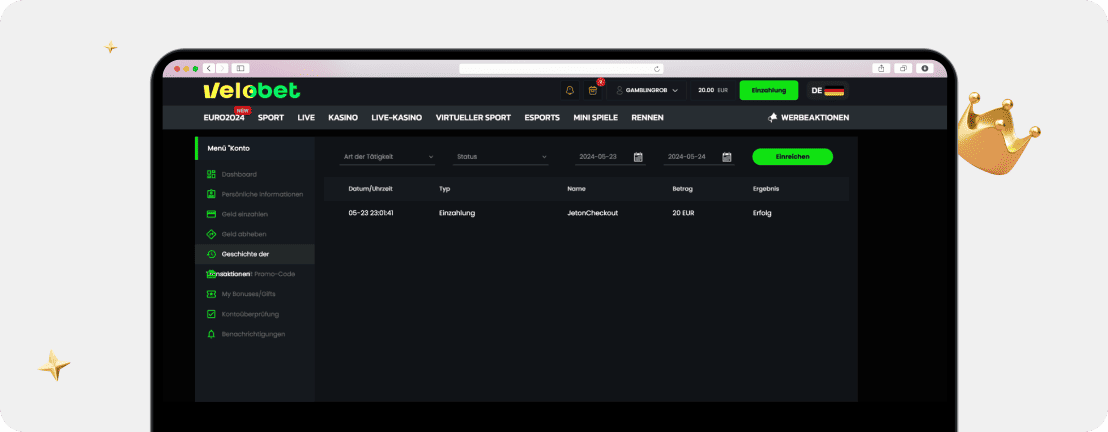Click the Benachrichtigungen bell icon in sidebar
This screenshot has width=1108, height=432.
pyautogui.click(x=211, y=334)
